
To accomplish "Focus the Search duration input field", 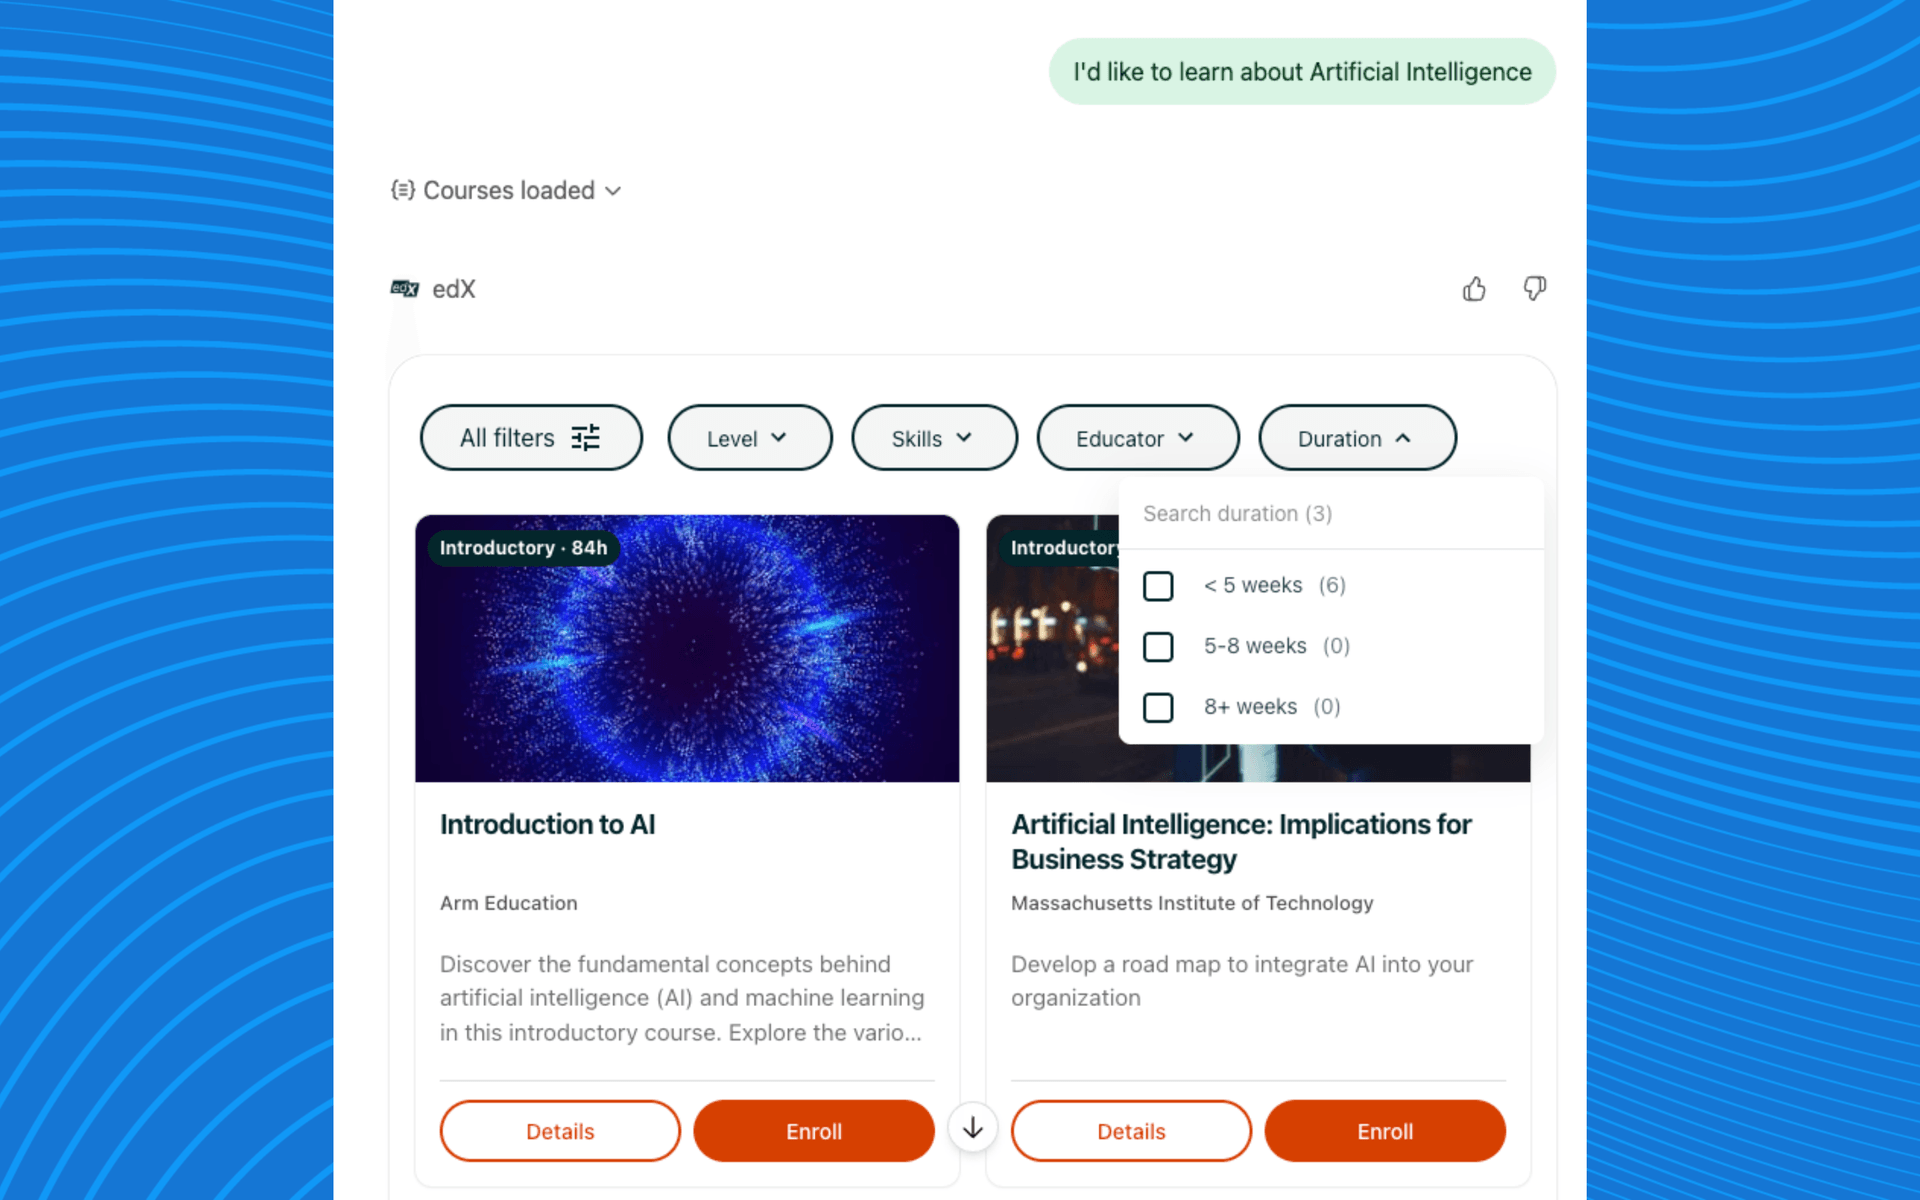I will 1331,514.
